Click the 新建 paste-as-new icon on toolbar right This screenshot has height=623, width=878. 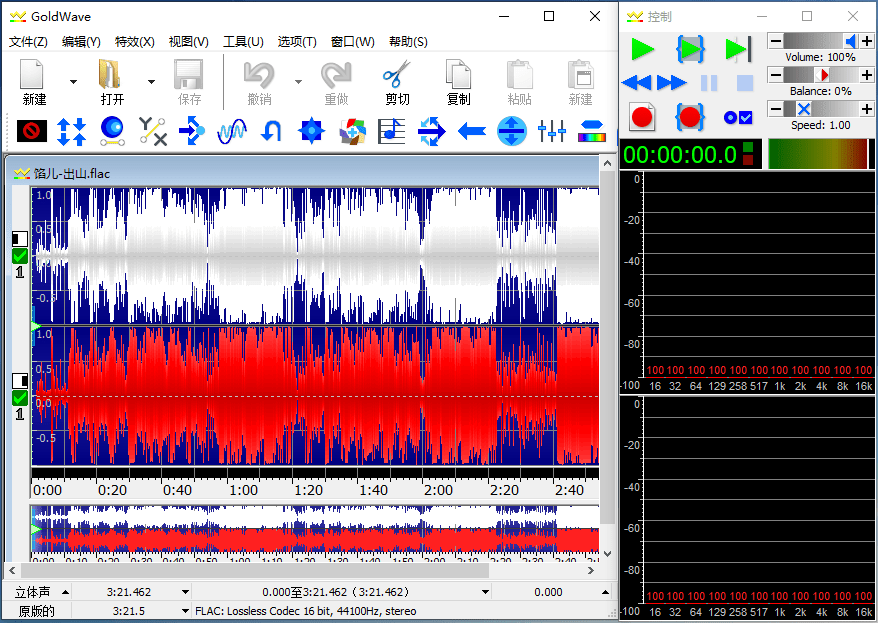(580, 74)
